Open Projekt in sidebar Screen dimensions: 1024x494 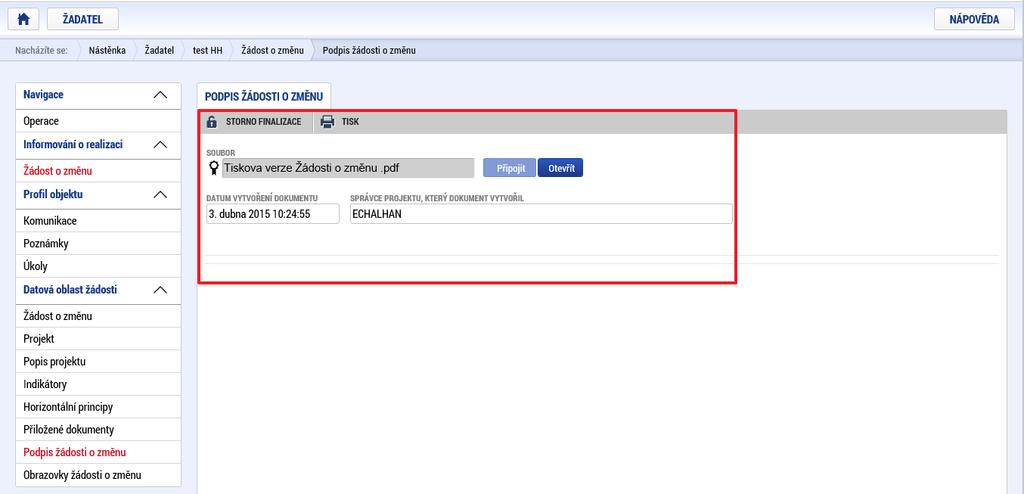coord(98,339)
